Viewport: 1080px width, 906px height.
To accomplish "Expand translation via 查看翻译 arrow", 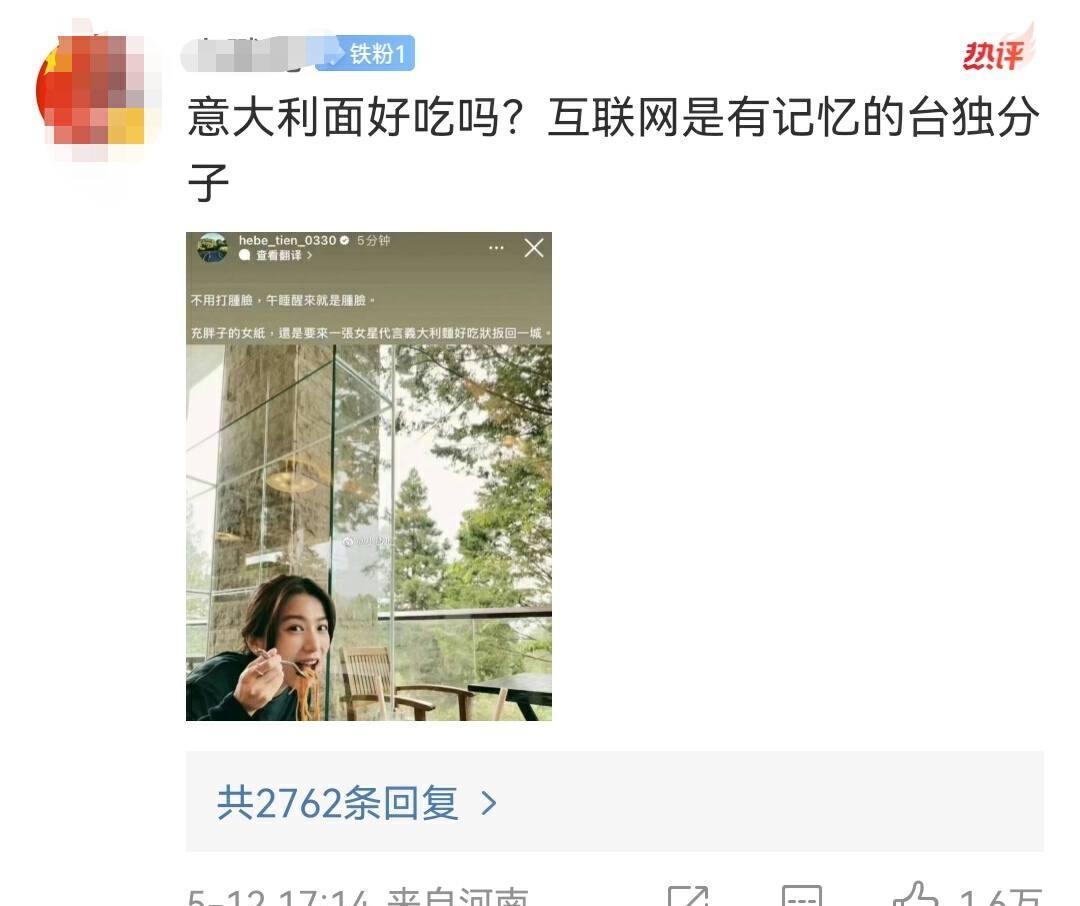I will pyautogui.click(x=309, y=256).
